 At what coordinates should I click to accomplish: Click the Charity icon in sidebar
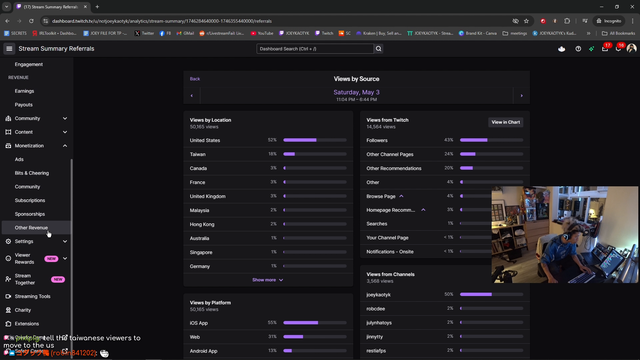click(x=8, y=310)
